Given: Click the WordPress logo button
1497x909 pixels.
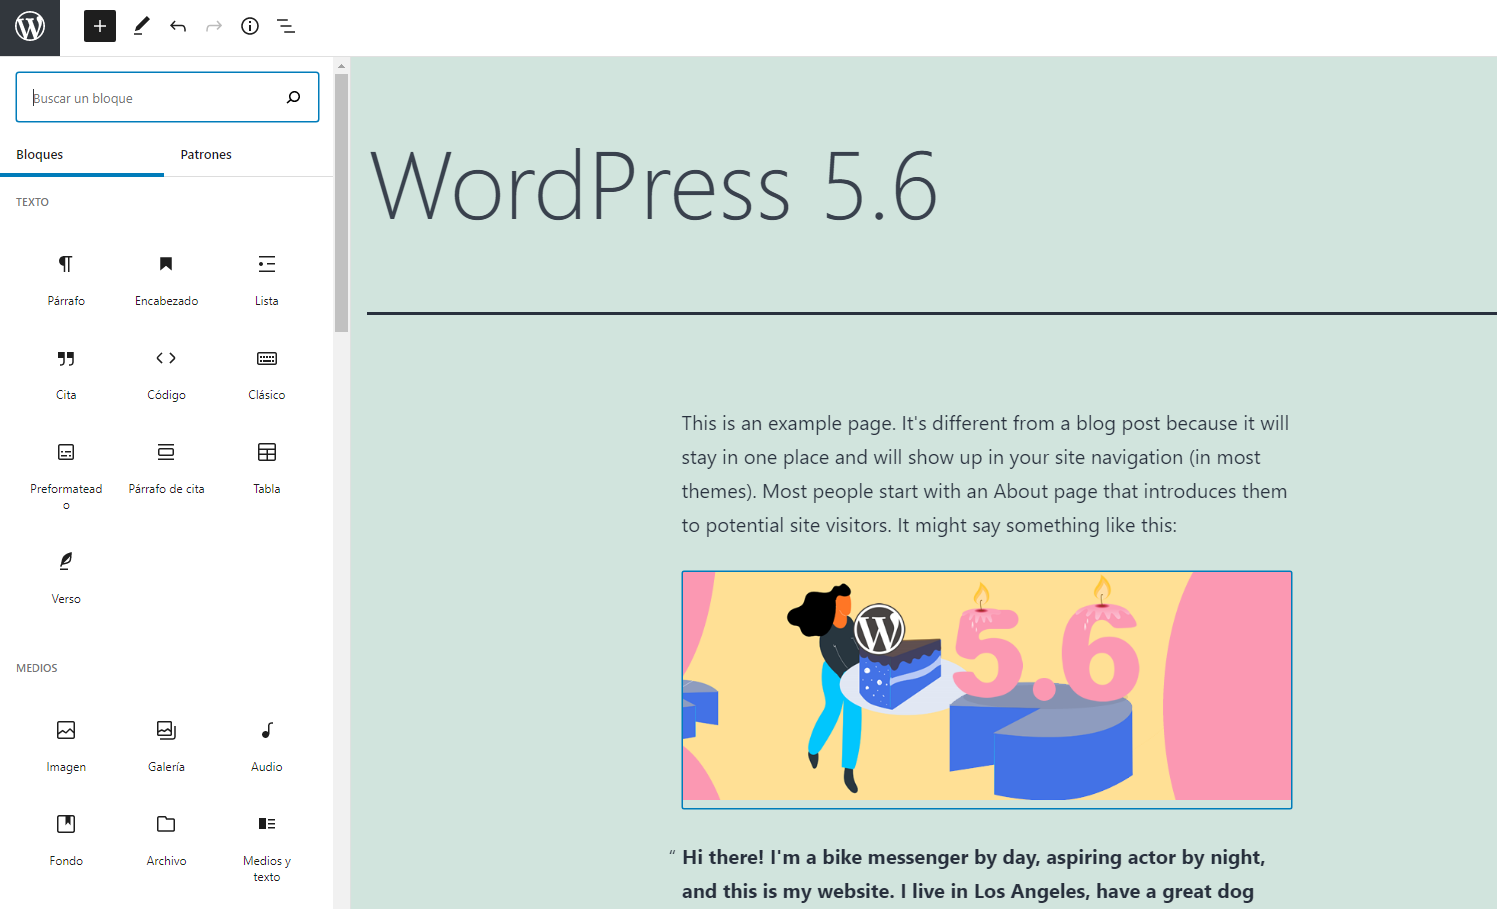Looking at the screenshot, I should [x=30, y=27].
